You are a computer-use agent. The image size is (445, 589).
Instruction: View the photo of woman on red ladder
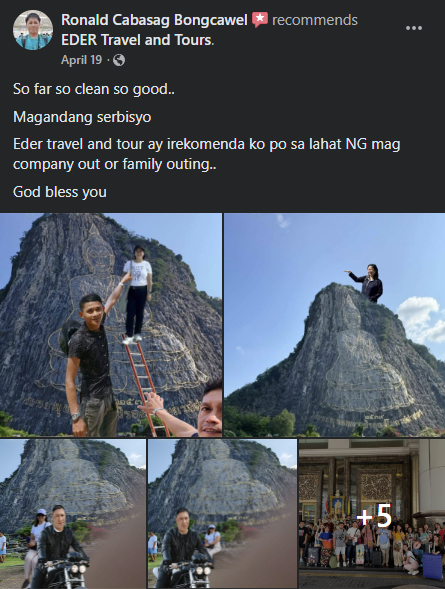(x=111, y=325)
